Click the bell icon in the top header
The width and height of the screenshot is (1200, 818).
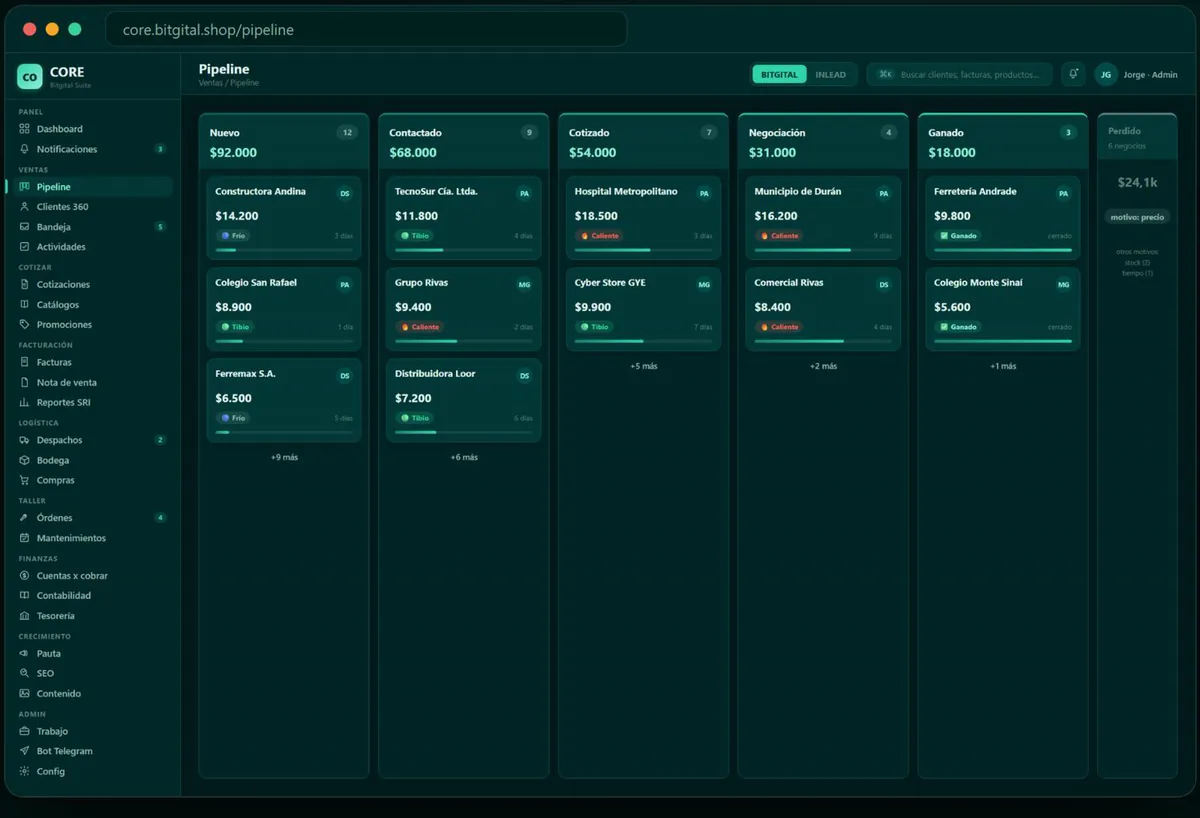pyautogui.click(x=1073, y=74)
